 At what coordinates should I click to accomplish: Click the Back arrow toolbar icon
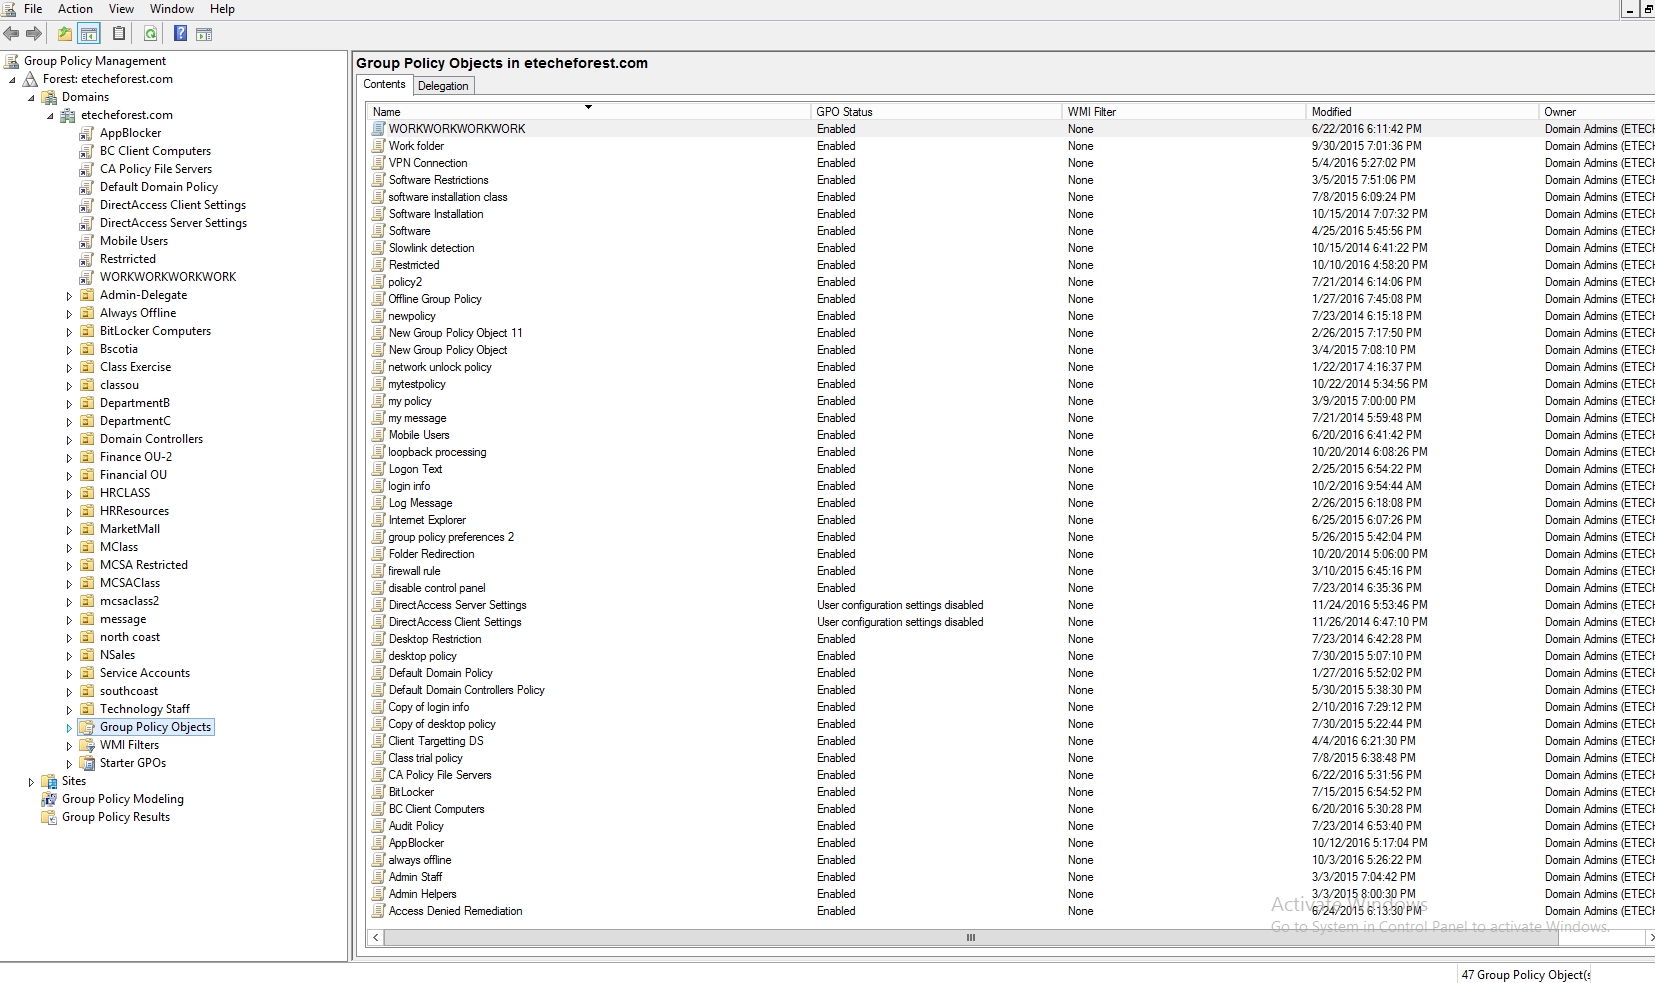[12, 34]
